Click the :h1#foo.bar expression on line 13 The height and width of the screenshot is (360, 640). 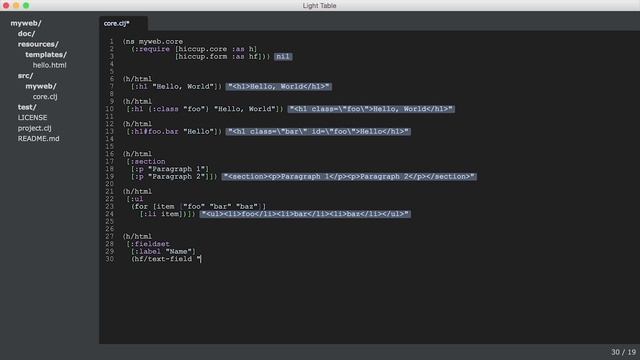click(x=174, y=131)
